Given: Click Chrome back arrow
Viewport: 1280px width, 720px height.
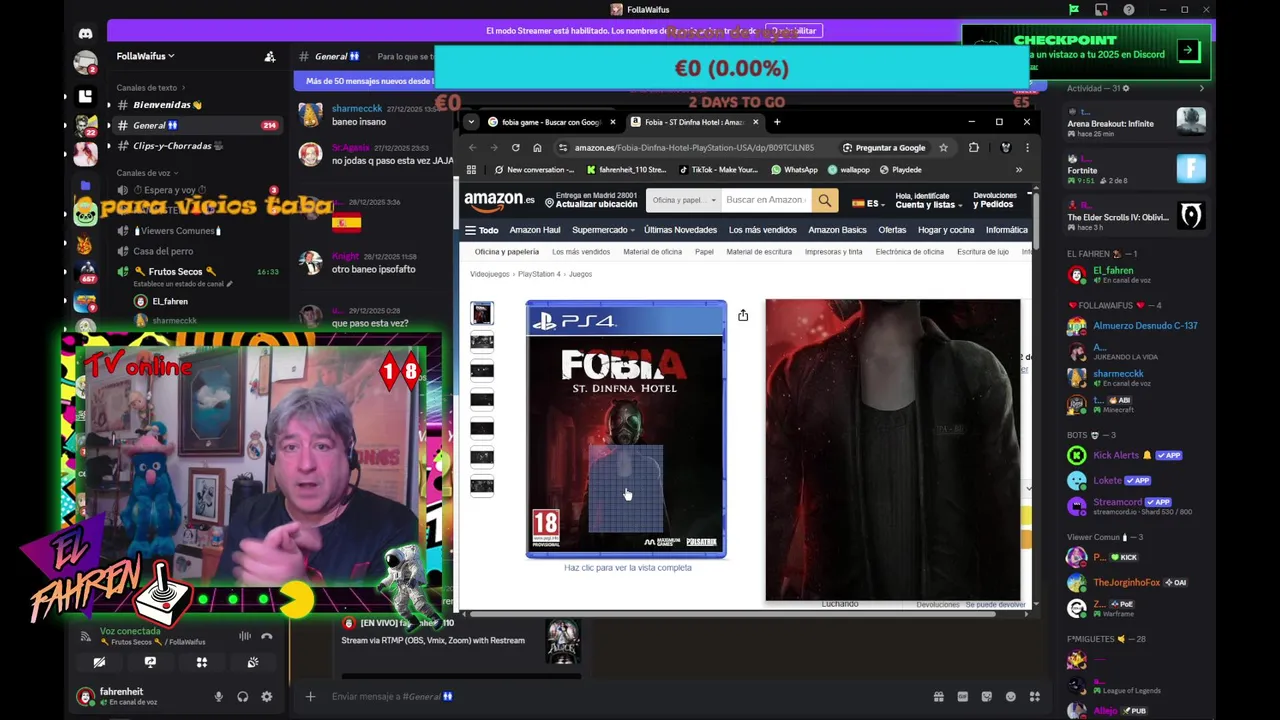Looking at the screenshot, I should click(473, 148).
